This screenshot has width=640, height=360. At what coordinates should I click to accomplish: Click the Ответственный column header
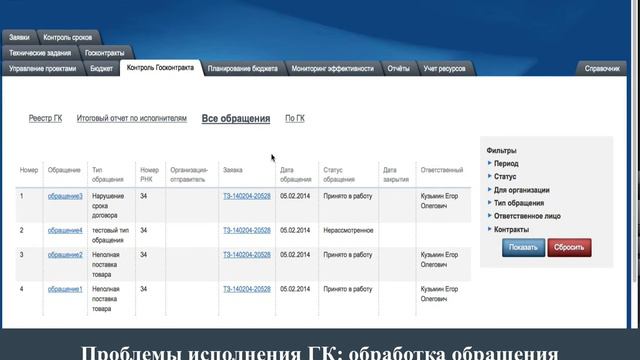(x=442, y=170)
